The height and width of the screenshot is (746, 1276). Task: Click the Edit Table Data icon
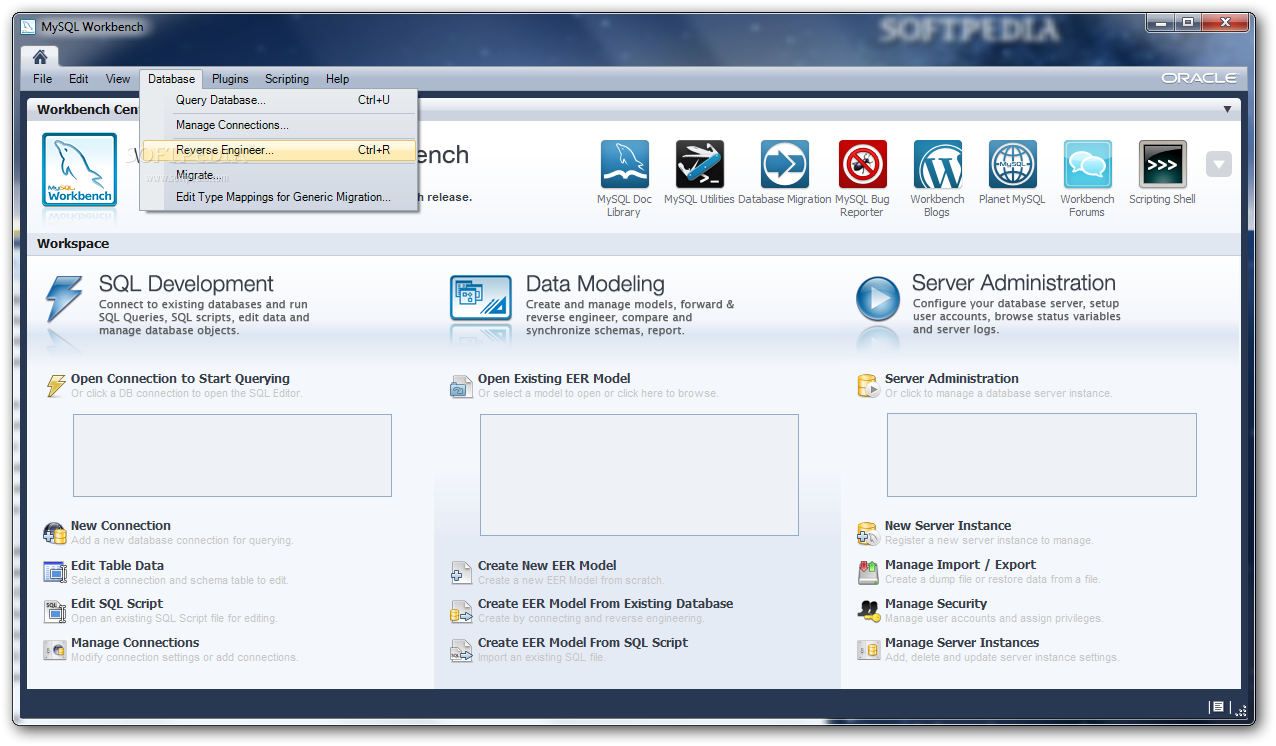55,572
